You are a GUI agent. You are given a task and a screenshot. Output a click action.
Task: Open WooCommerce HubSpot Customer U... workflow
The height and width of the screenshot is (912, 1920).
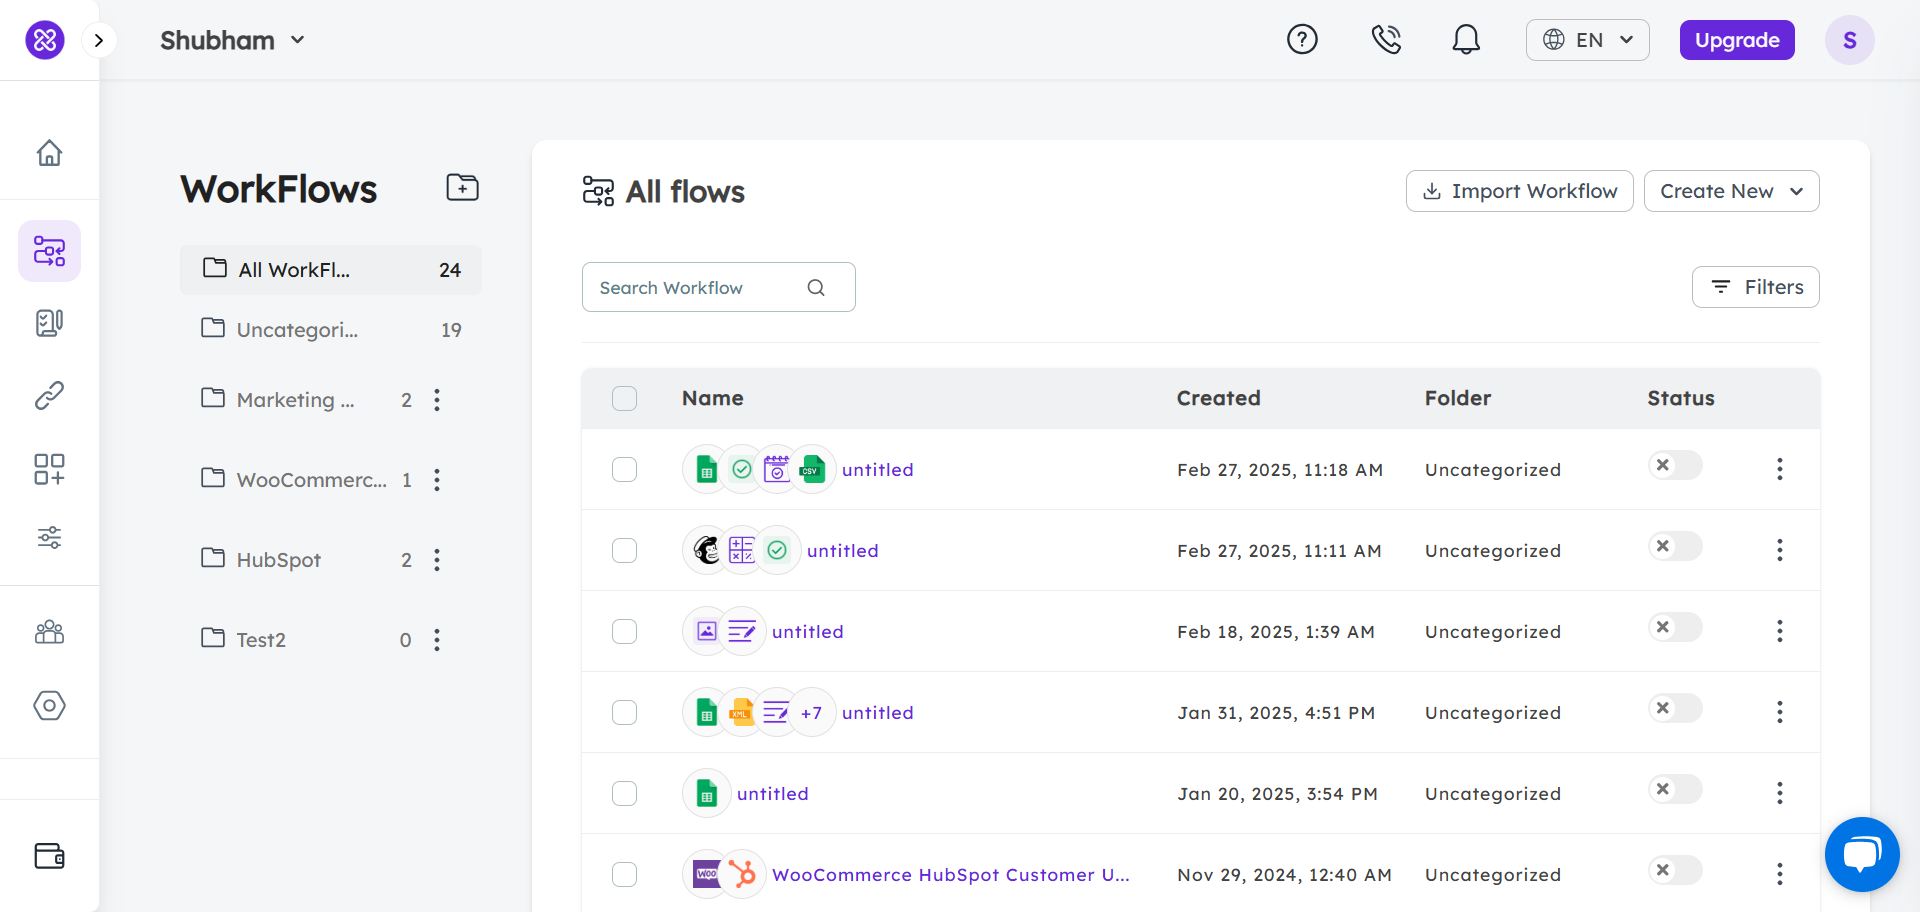pos(951,875)
